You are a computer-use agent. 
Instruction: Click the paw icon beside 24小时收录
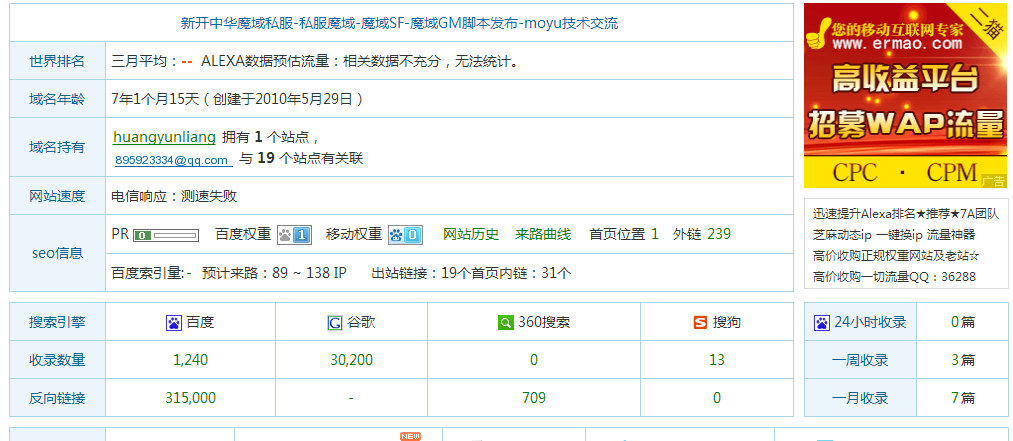[821, 322]
